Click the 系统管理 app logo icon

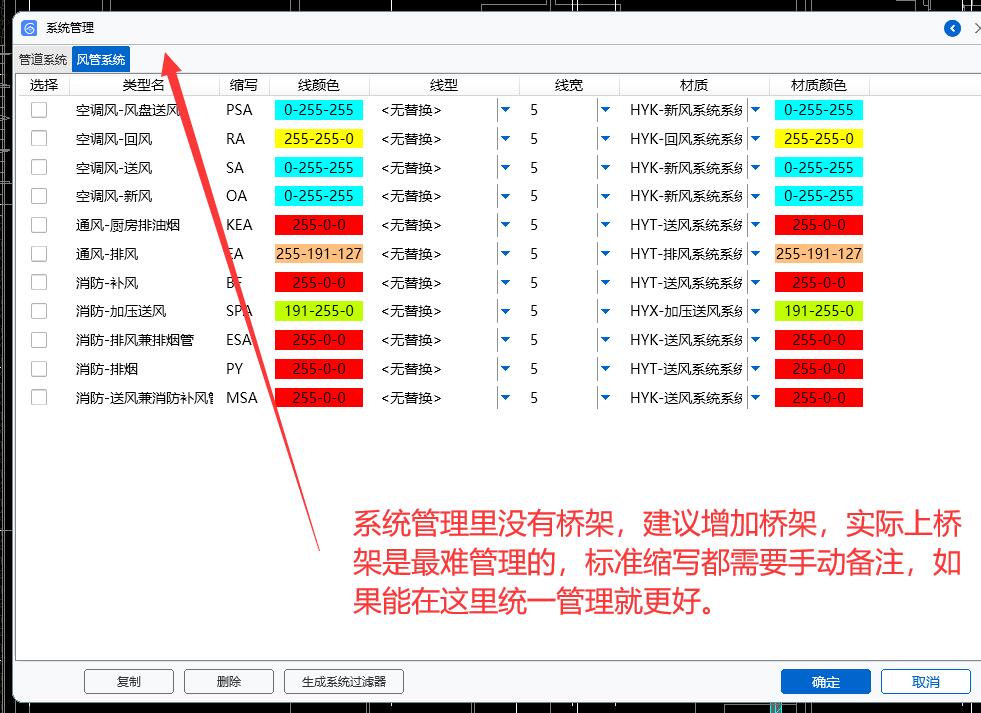[x=29, y=28]
